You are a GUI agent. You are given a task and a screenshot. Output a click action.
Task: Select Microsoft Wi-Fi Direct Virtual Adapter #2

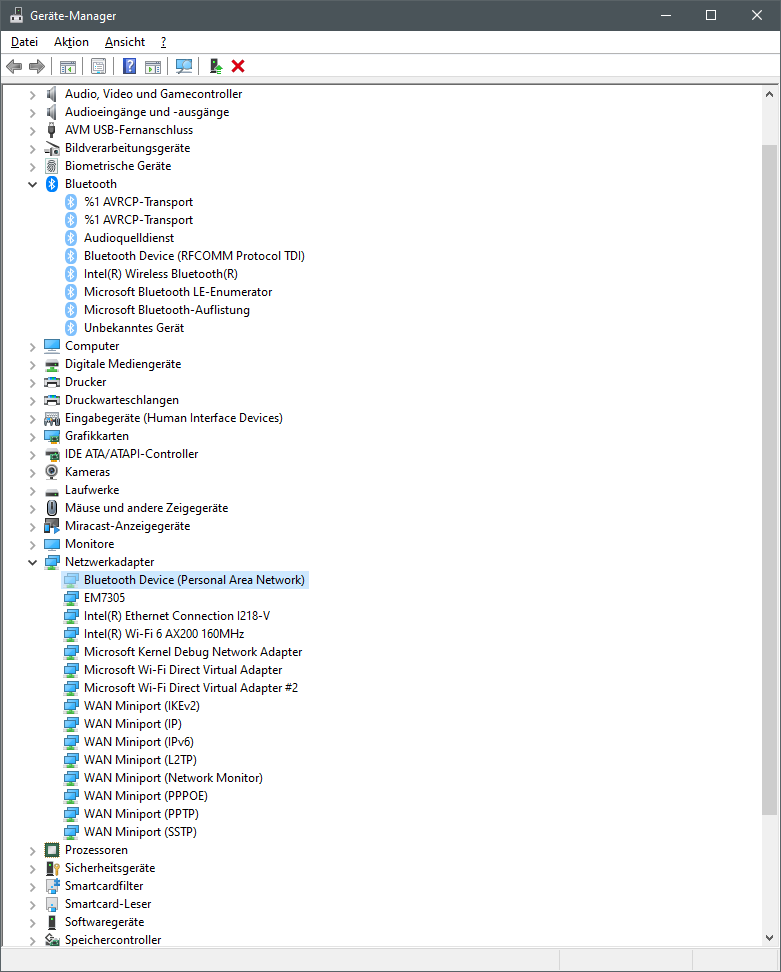[191, 688]
